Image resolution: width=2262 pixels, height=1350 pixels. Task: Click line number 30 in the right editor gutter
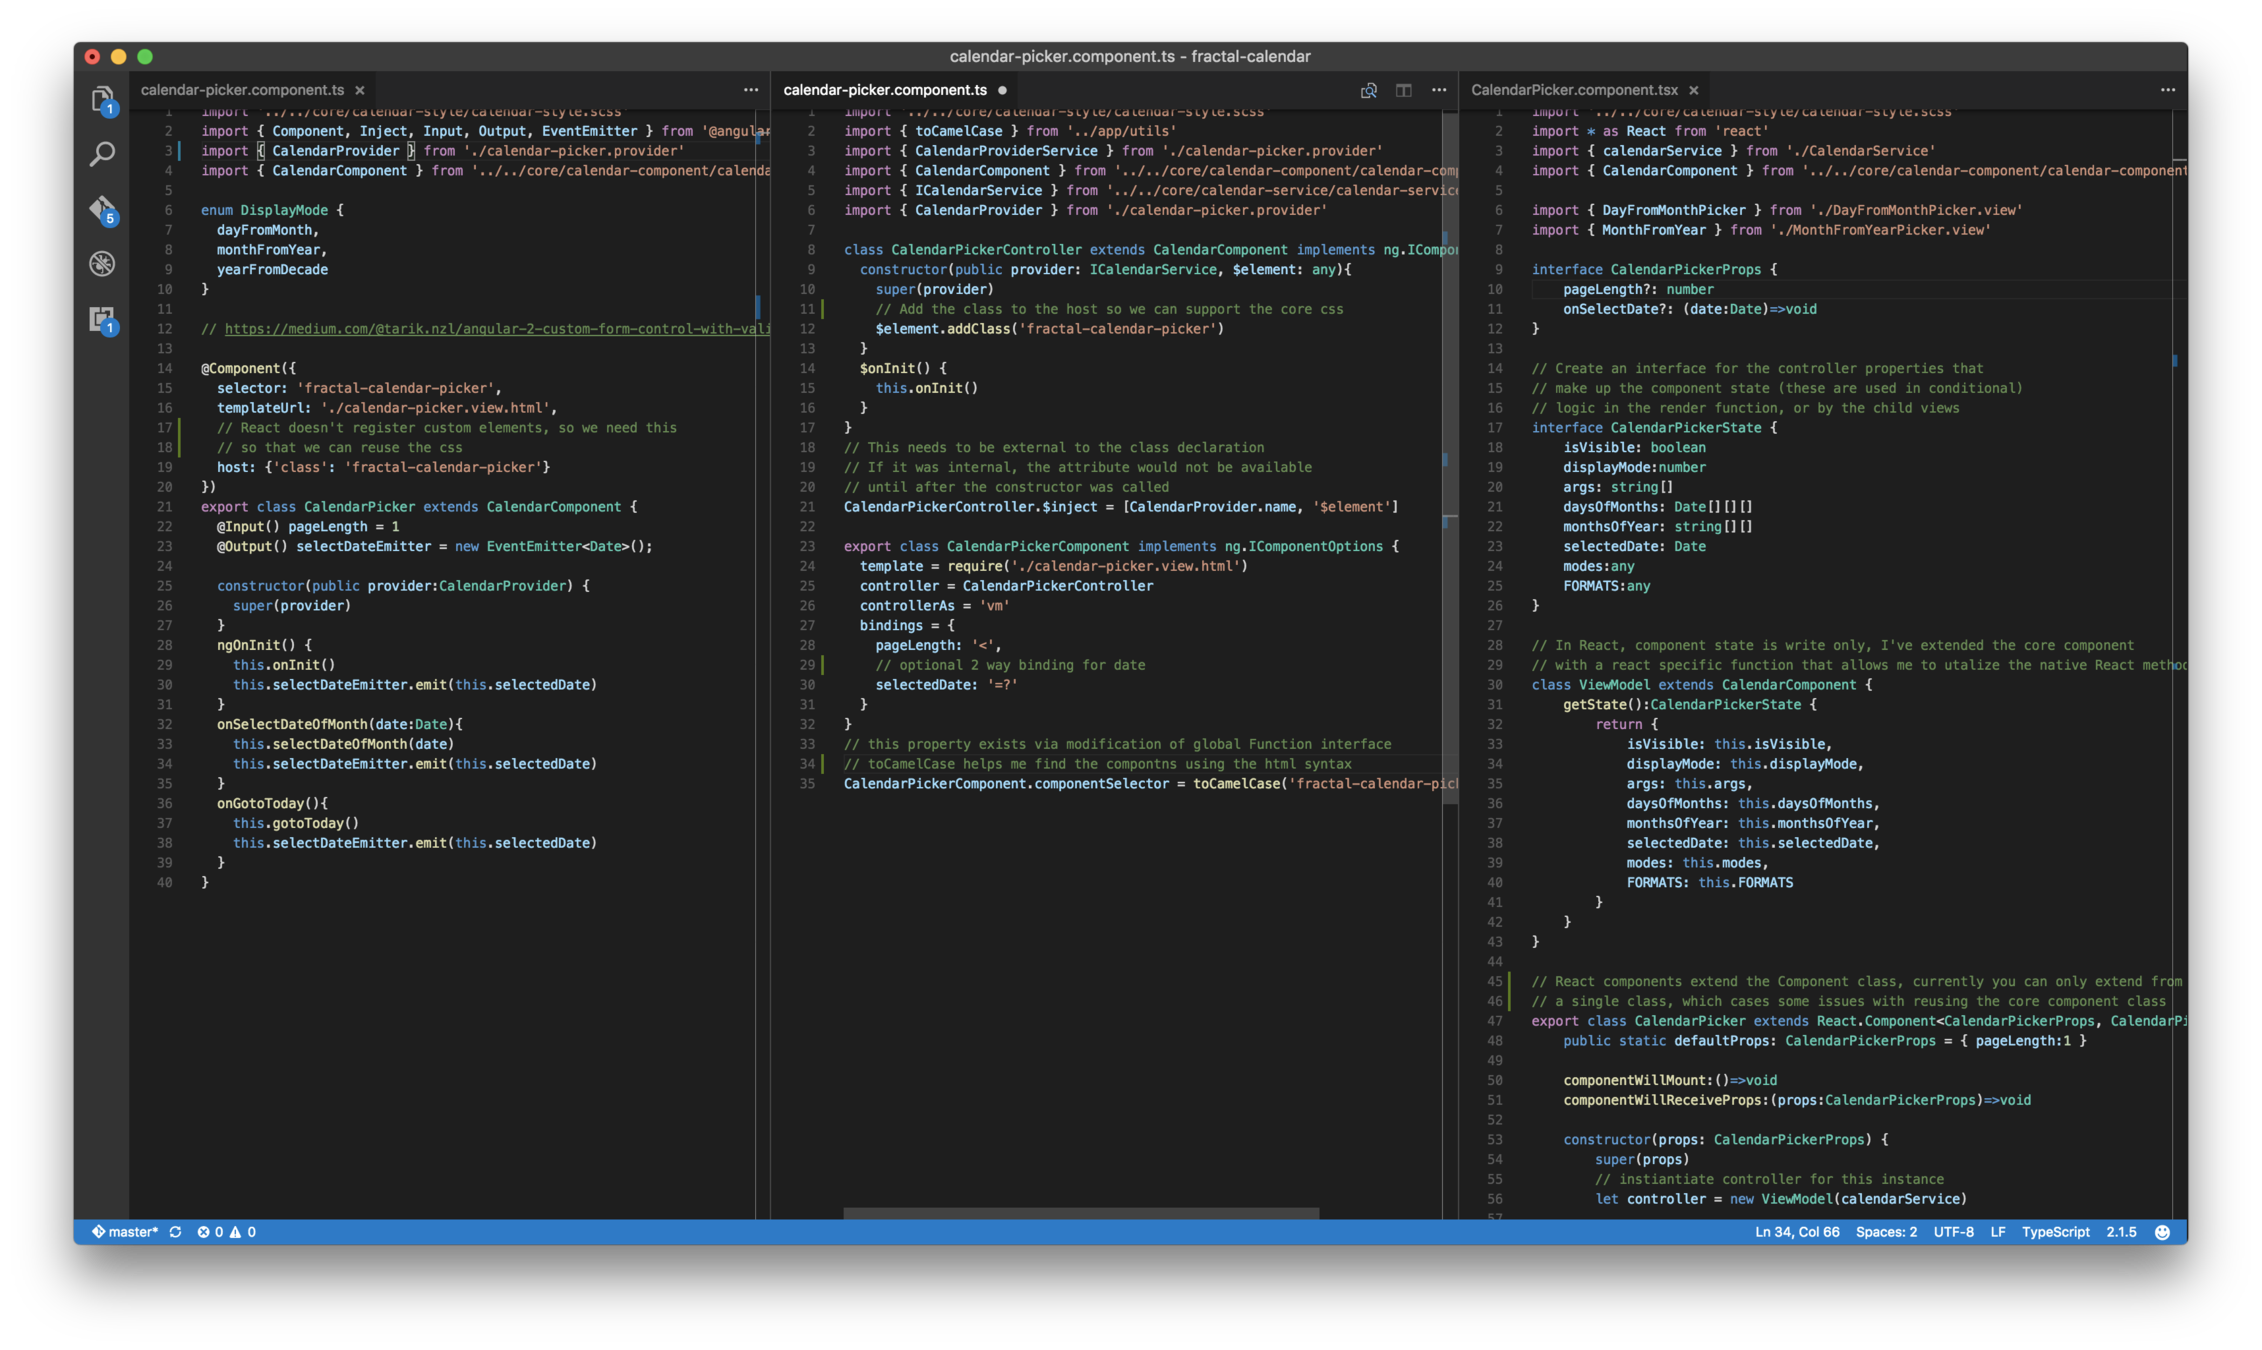[x=1494, y=685]
